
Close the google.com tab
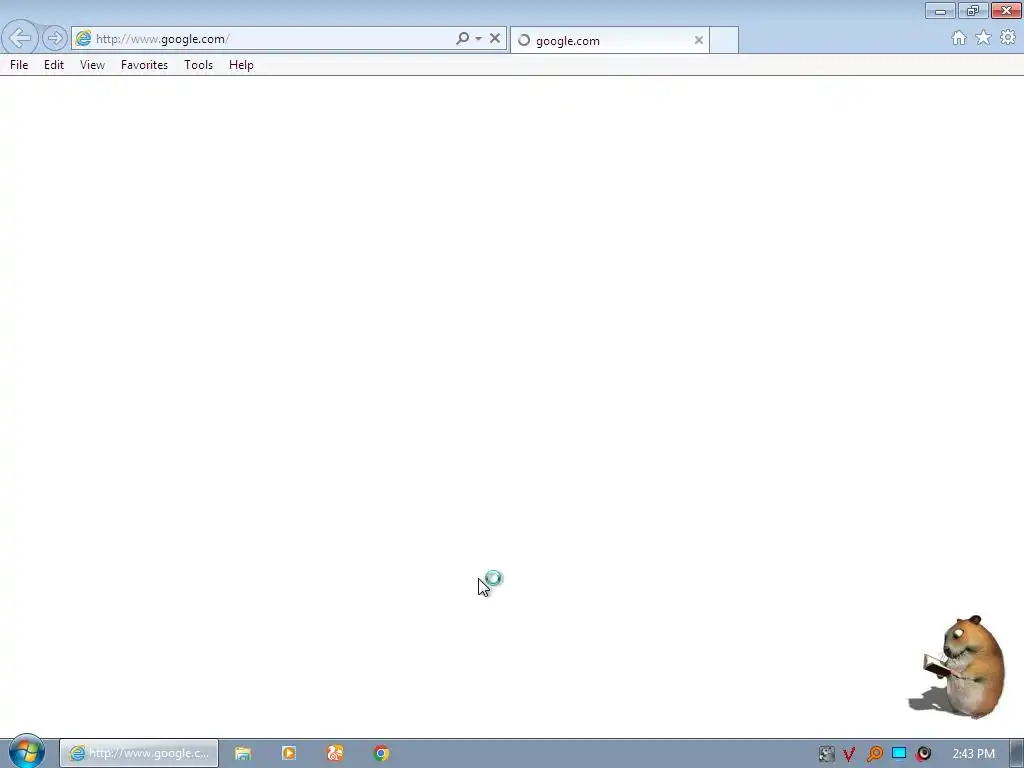[x=699, y=40]
